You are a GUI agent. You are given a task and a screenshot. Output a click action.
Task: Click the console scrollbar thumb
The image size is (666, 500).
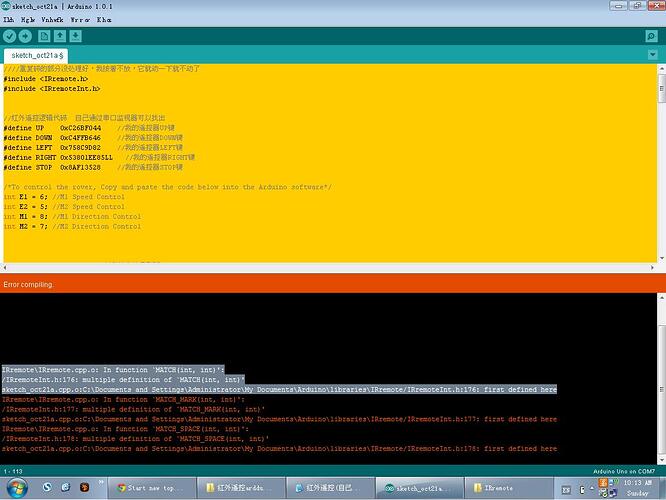(x=661, y=390)
